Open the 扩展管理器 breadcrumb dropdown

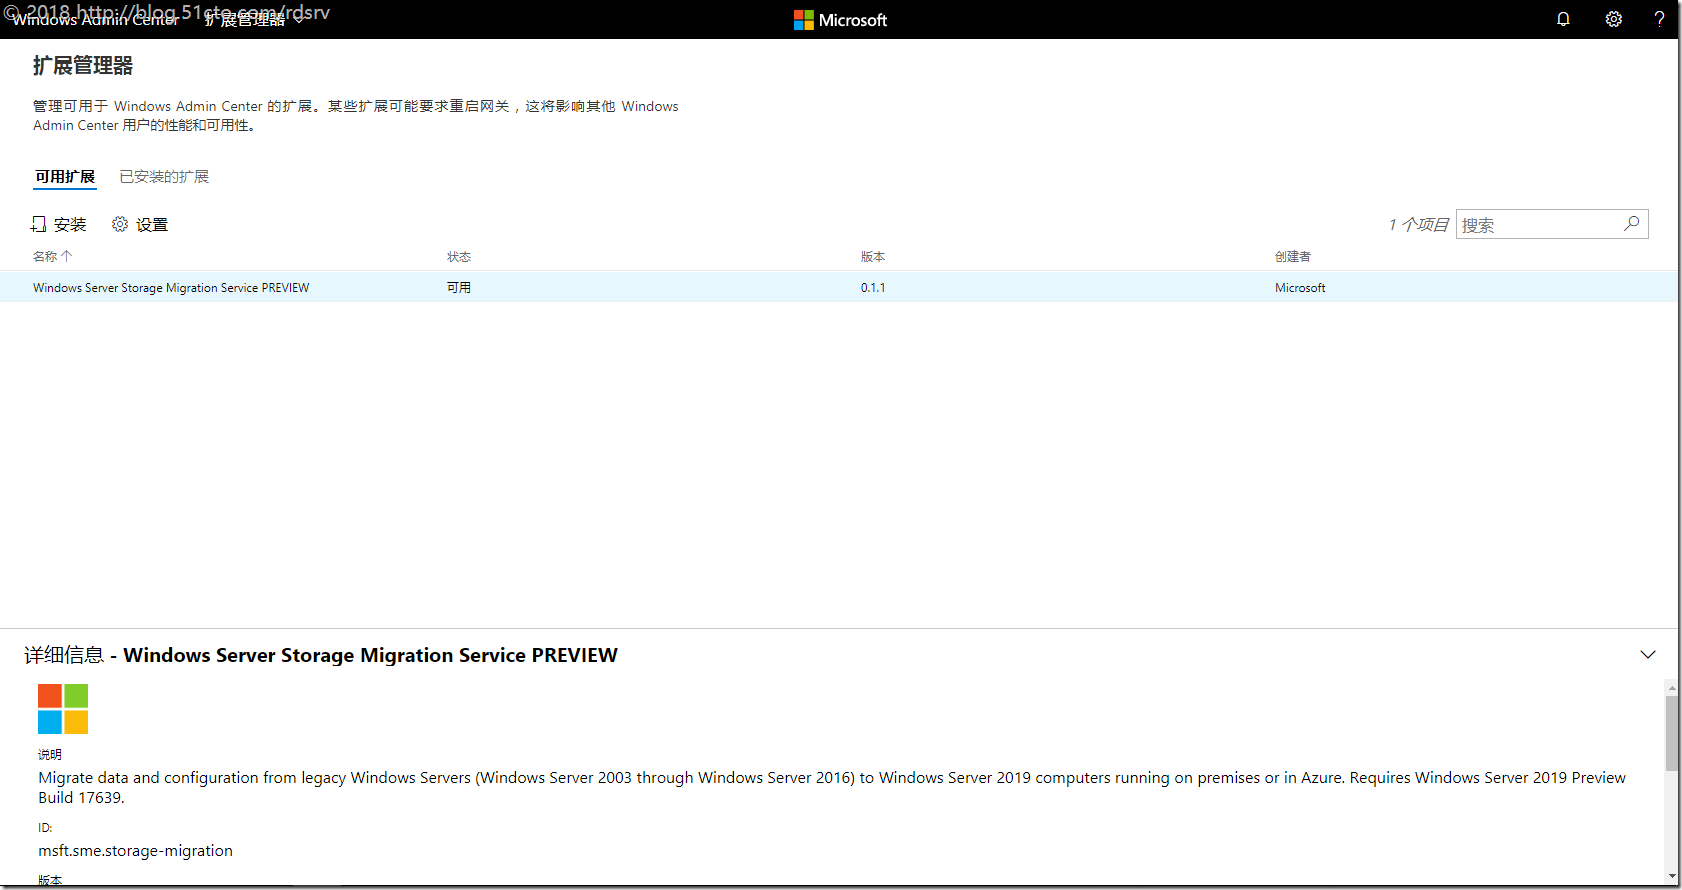pyautogui.click(x=253, y=19)
